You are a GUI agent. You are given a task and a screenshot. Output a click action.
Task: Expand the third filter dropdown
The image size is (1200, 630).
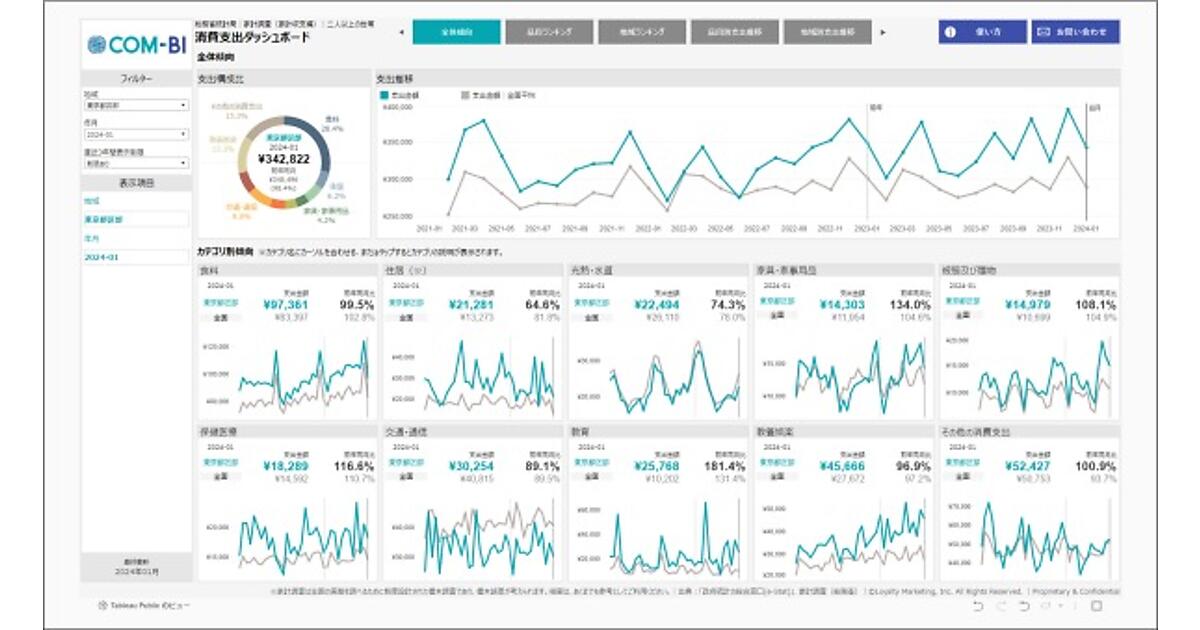135,162
